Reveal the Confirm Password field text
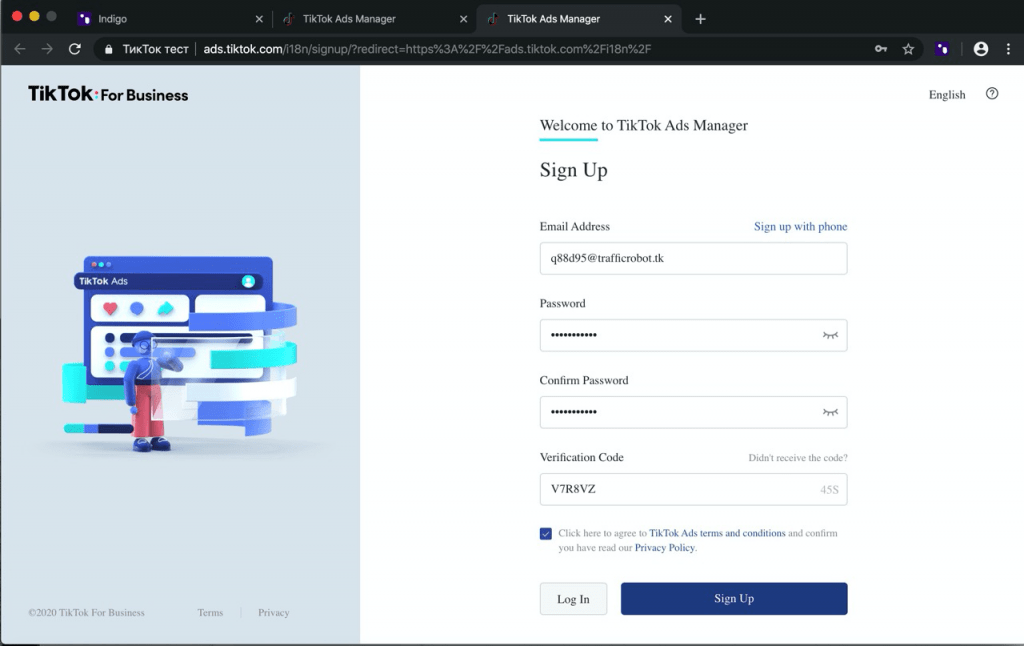This screenshot has height=646, width=1024. click(829, 412)
